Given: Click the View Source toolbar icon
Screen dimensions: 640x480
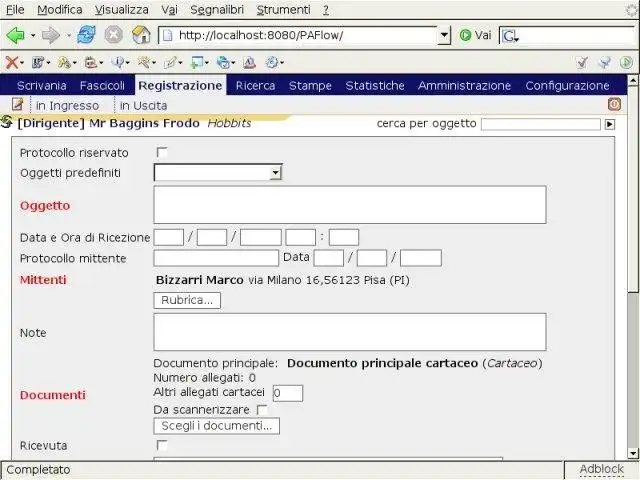Looking at the screenshot, I should (249, 62).
